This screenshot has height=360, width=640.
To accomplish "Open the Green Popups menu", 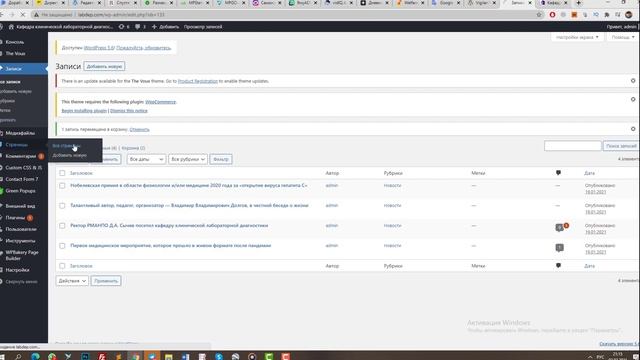I will pyautogui.click(x=20, y=191).
